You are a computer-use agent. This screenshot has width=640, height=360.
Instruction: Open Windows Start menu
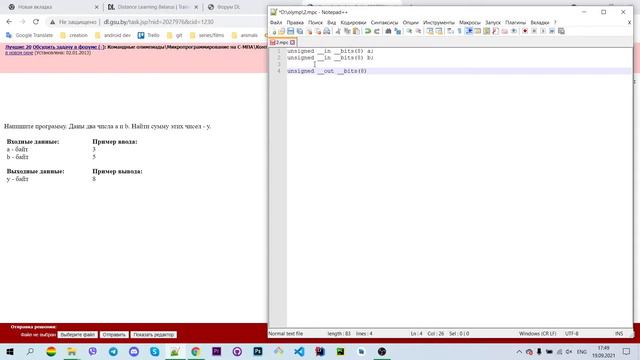pyautogui.click(x=10, y=351)
